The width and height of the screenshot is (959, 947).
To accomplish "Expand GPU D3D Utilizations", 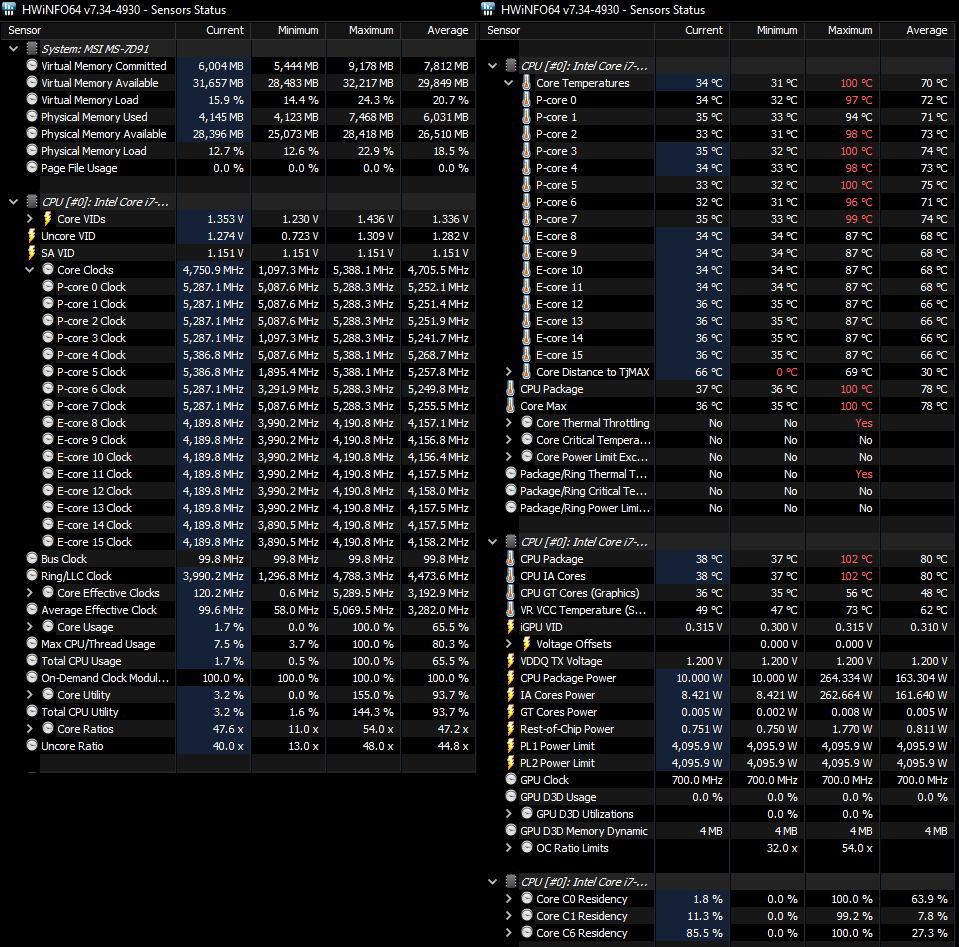I will 508,814.
